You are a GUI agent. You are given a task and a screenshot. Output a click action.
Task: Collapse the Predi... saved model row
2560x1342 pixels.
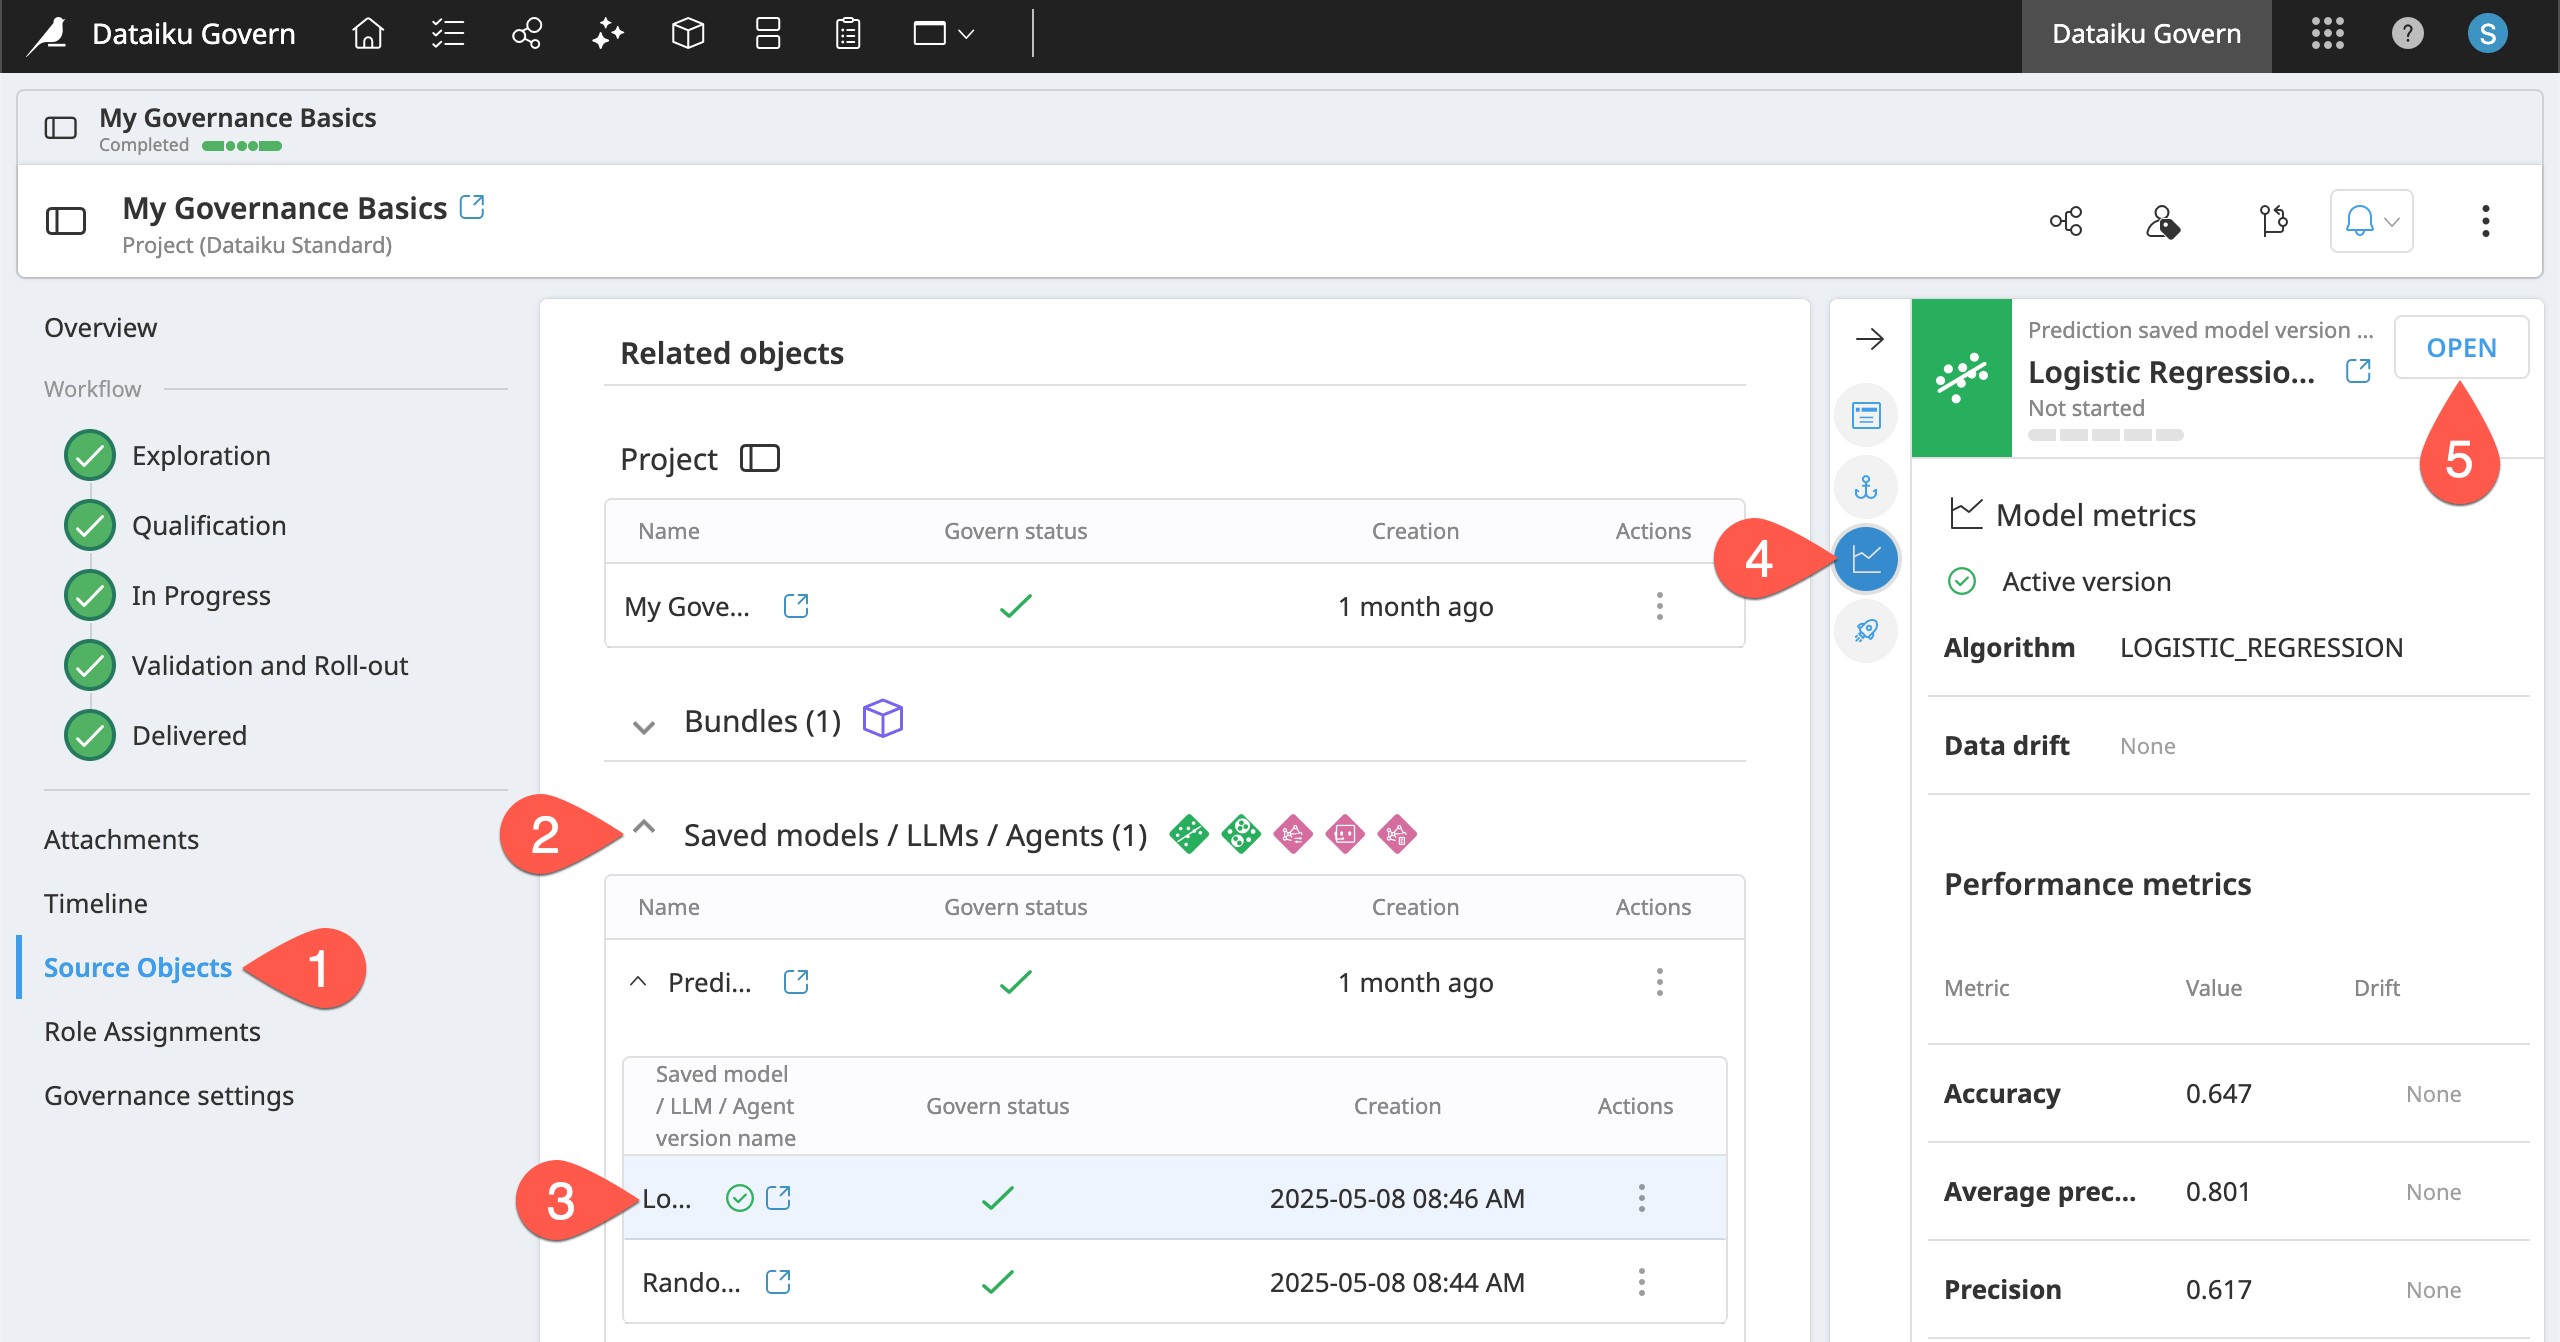point(638,982)
